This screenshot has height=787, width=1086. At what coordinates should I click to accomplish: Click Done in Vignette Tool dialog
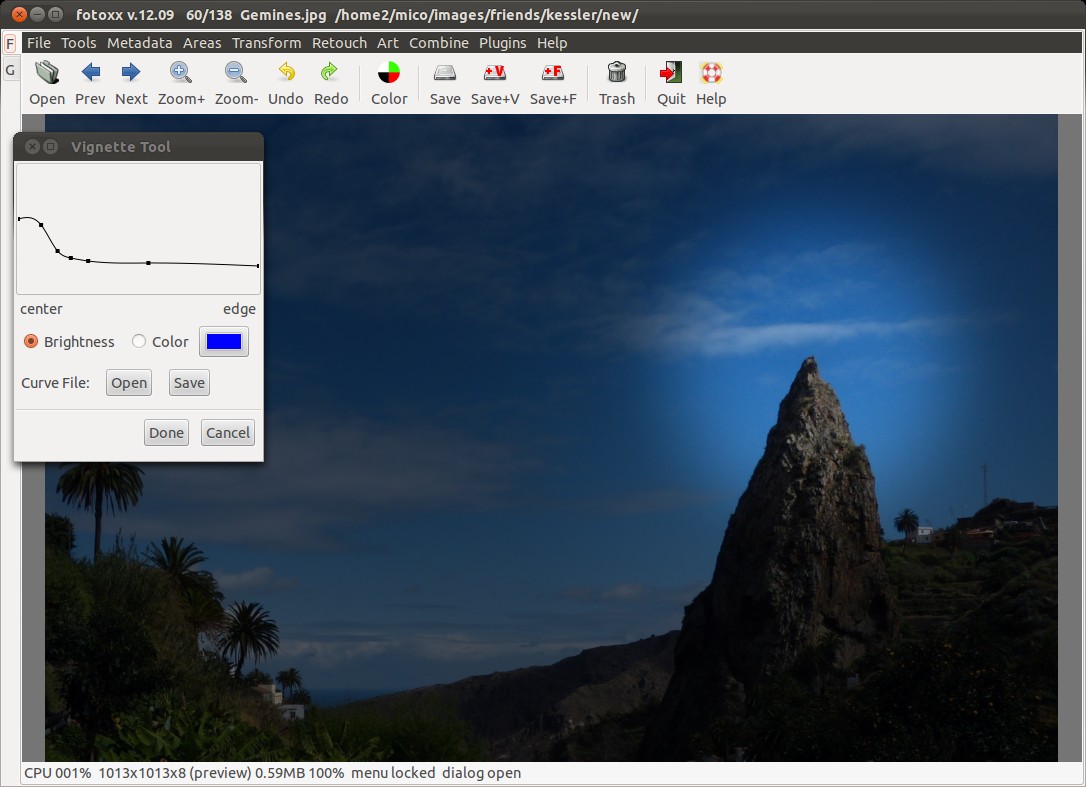click(x=166, y=433)
